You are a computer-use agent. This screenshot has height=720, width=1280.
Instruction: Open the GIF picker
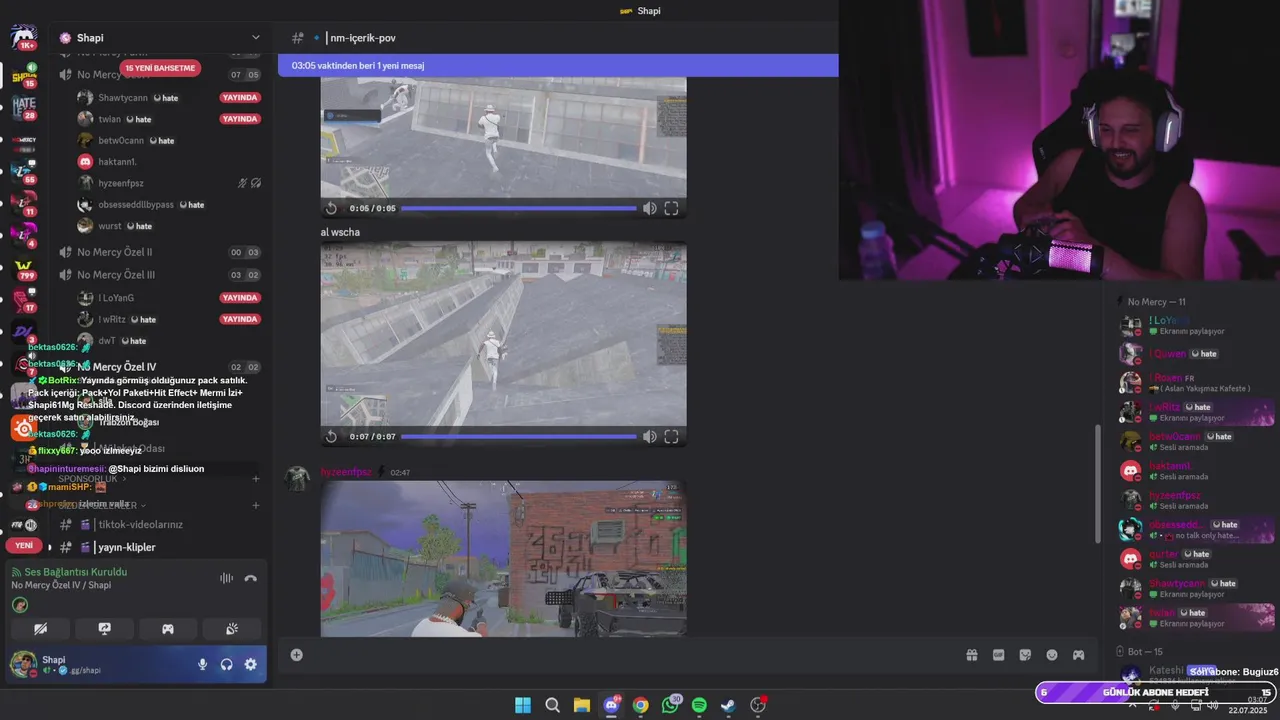(x=998, y=655)
